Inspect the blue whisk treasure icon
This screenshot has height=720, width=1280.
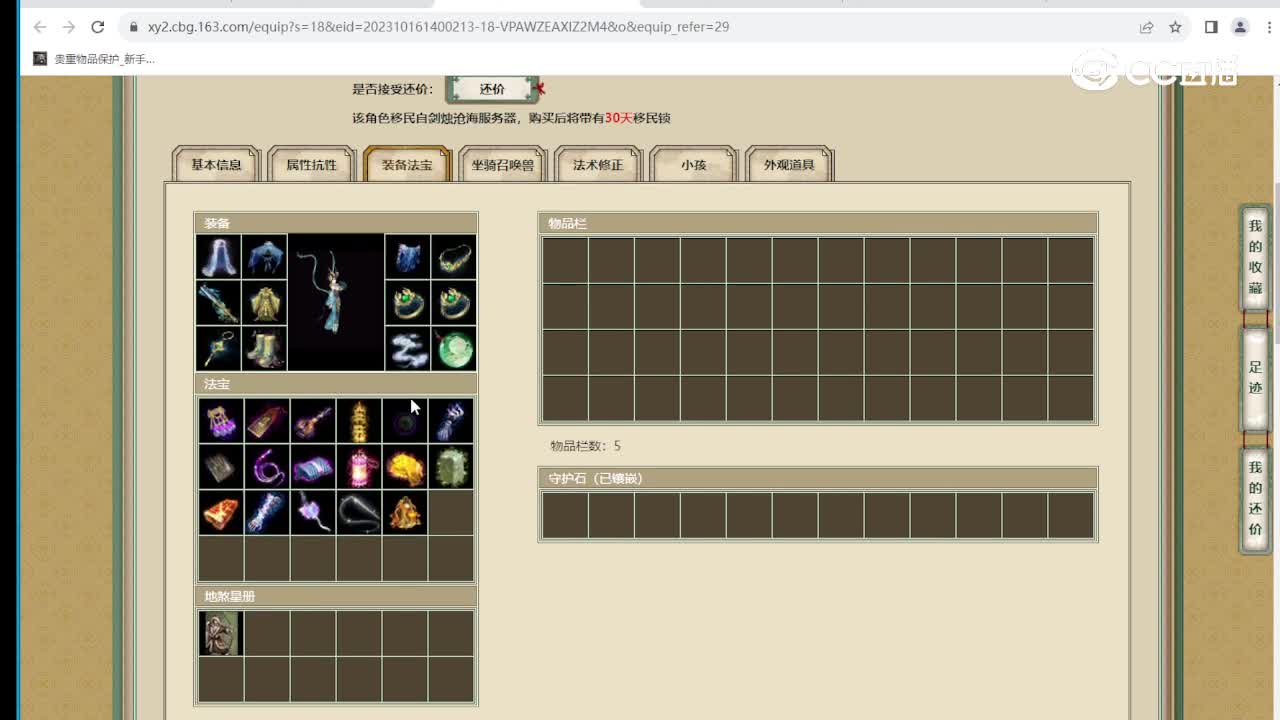pos(451,421)
